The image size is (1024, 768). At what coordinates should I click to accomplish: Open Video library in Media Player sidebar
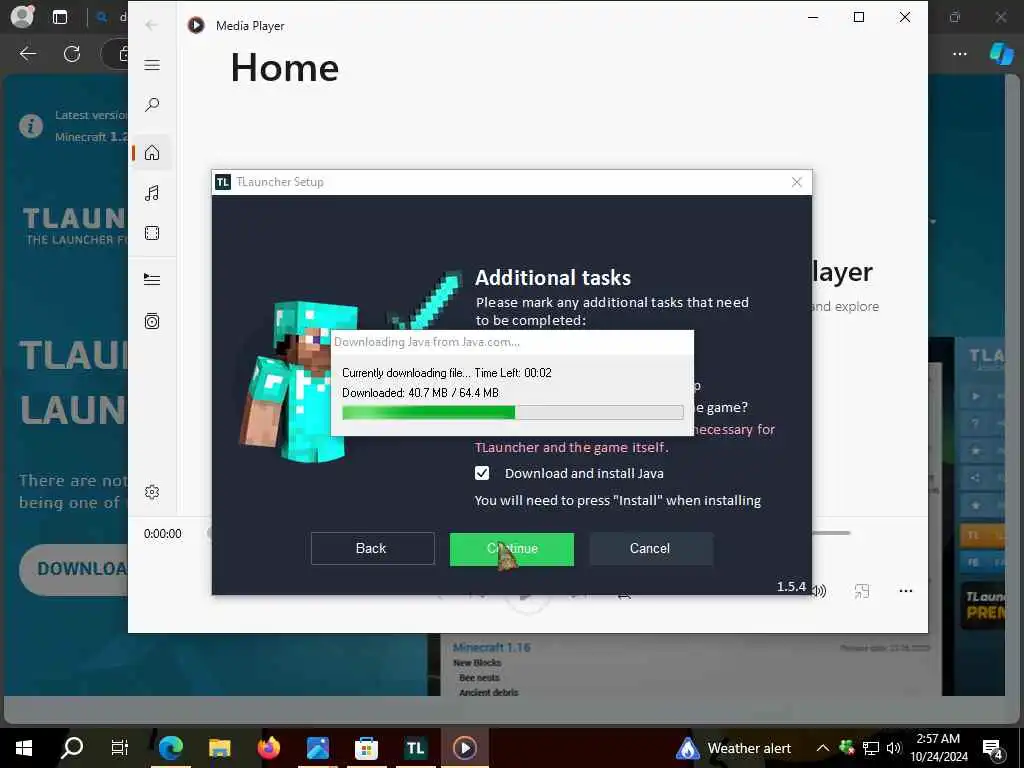click(x=152, y=233)
